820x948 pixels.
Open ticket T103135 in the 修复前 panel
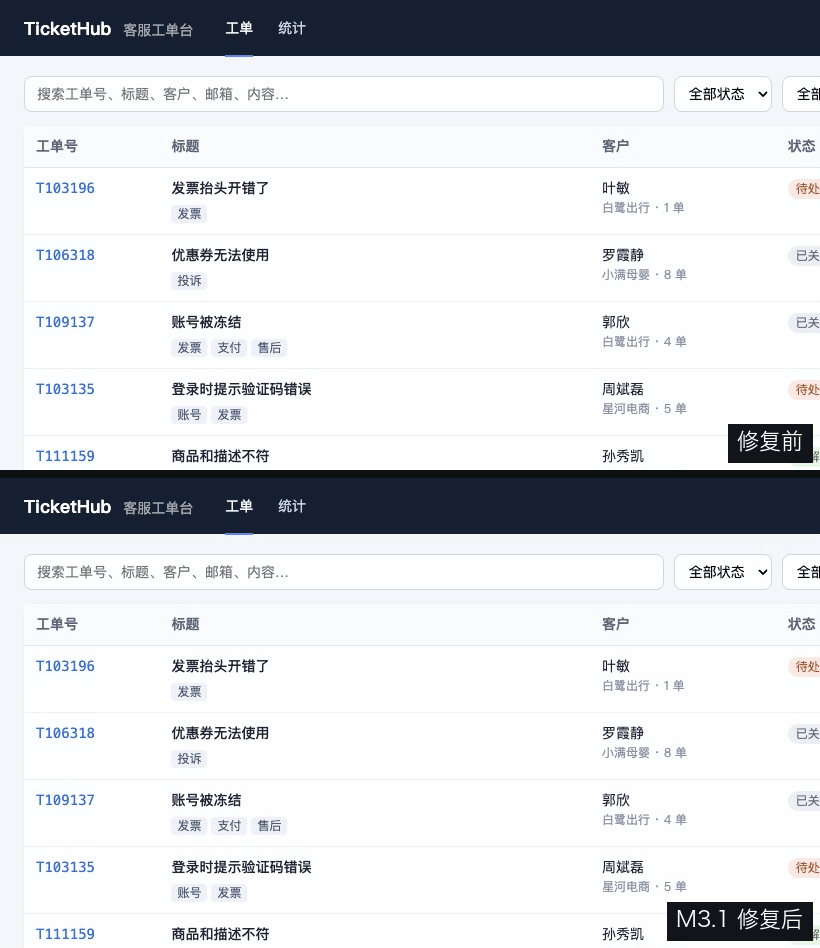pyautogui.click(x=65, y=389)
